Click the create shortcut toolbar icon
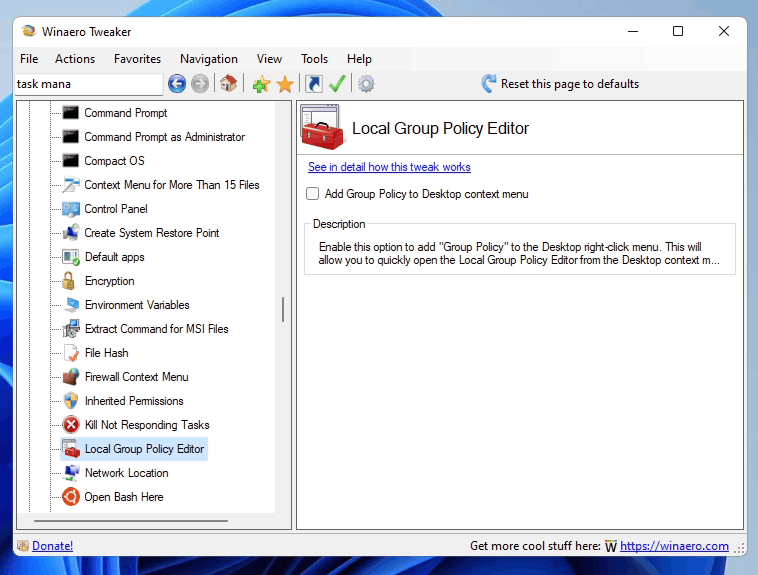 point(314,84)
